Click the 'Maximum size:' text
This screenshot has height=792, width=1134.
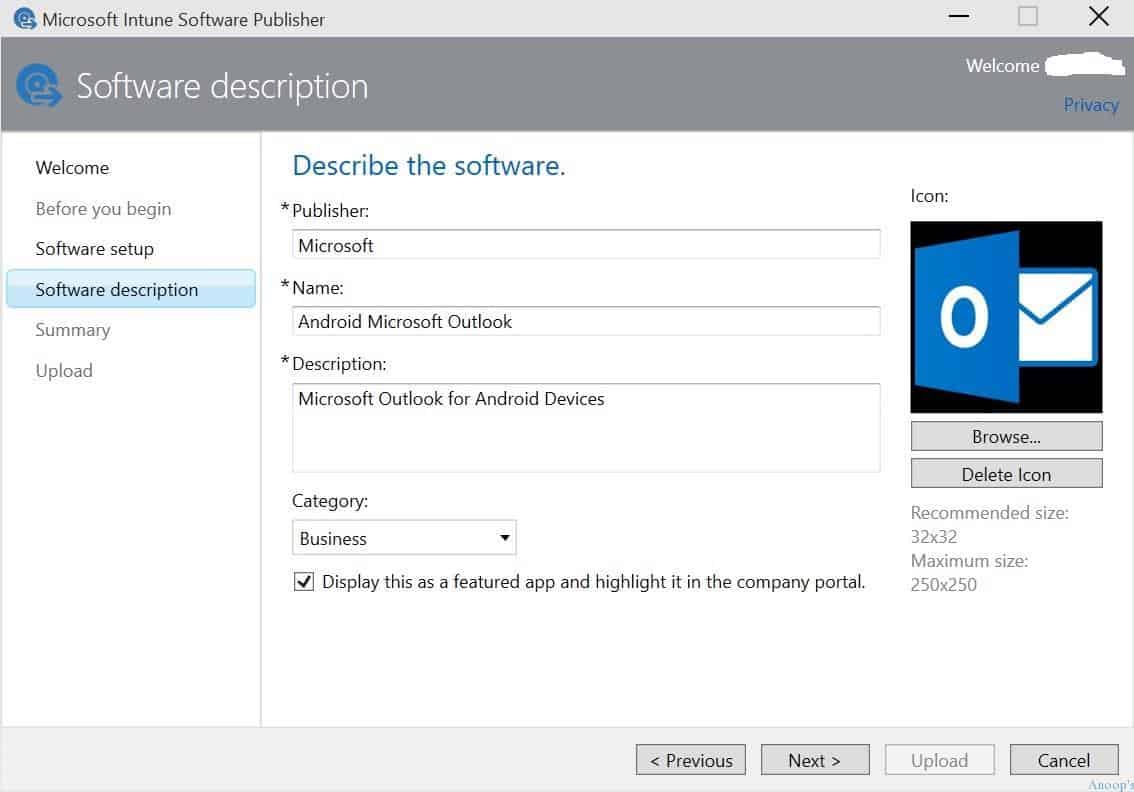point(969,561)
